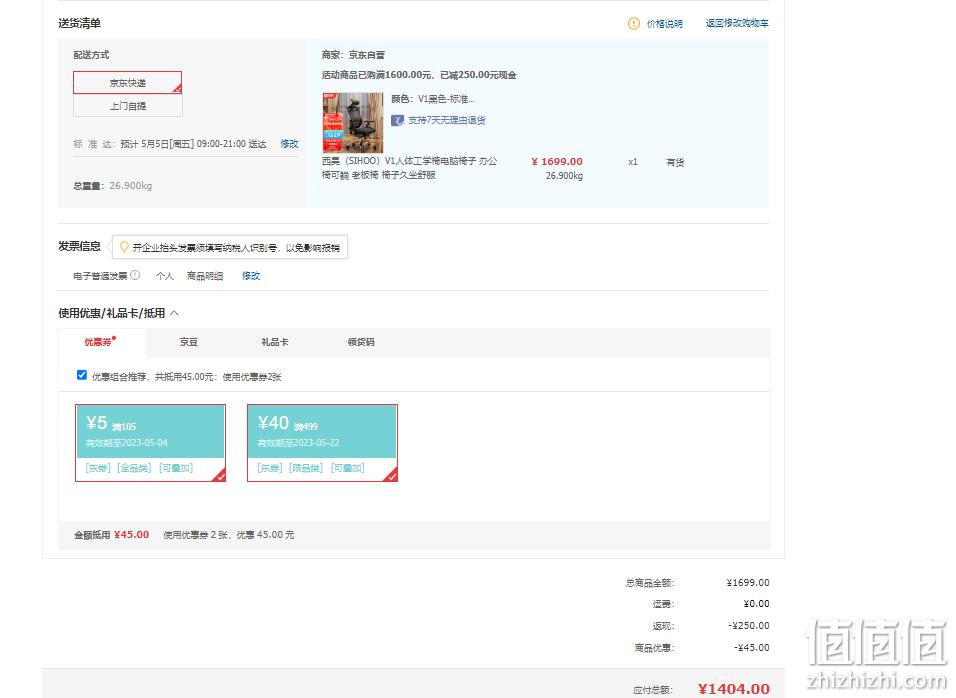The width and height of the screenshot is (956, 698).
Task: Switch to the 优惠券 tab
Action: [101, 342]
